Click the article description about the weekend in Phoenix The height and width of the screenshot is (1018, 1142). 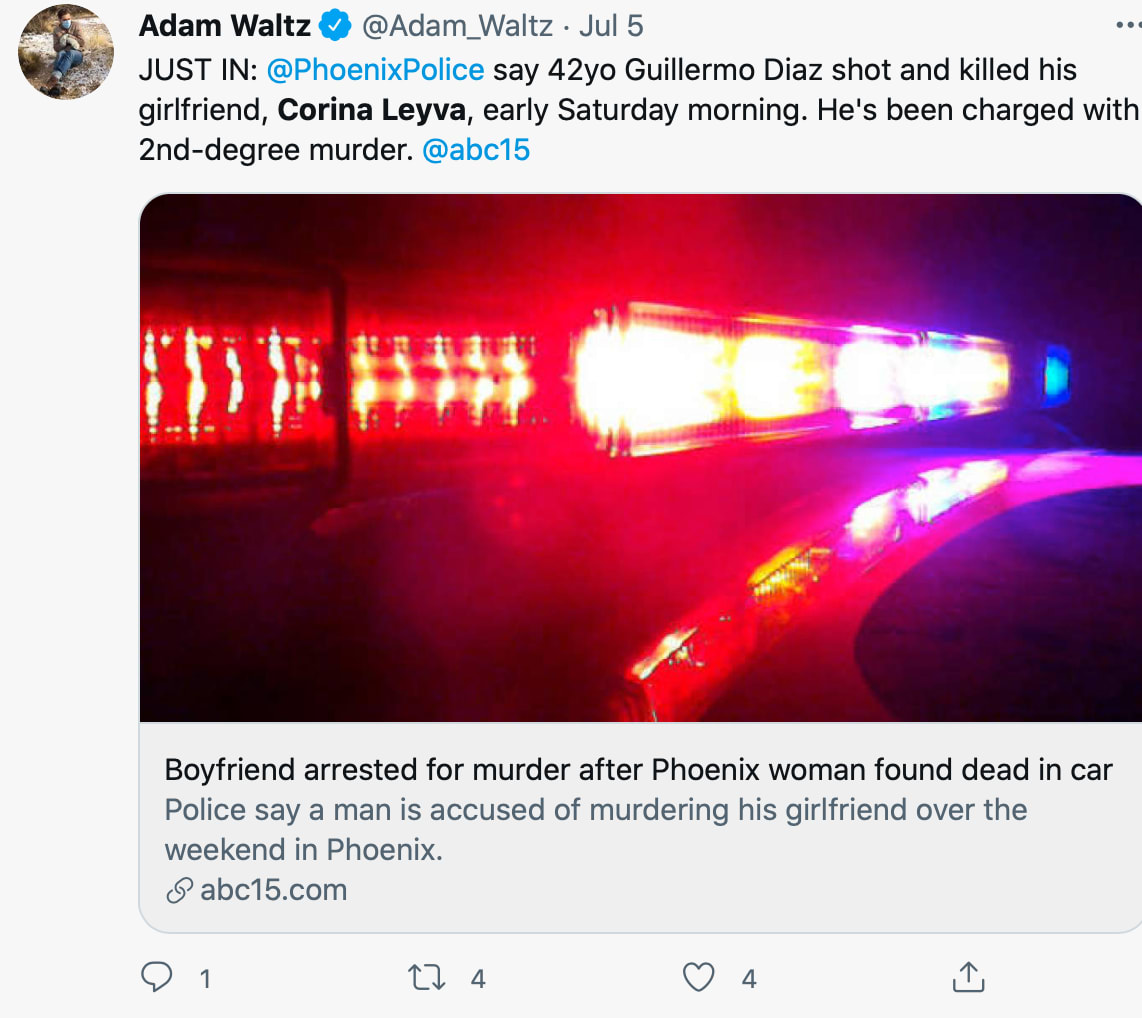tap(596, 829)
